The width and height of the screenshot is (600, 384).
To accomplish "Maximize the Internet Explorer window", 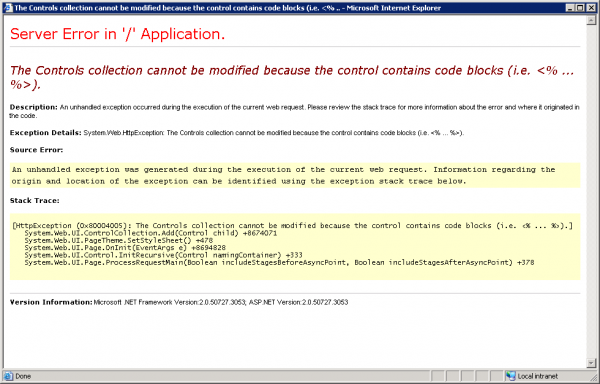I will click(x=580, y=8).
